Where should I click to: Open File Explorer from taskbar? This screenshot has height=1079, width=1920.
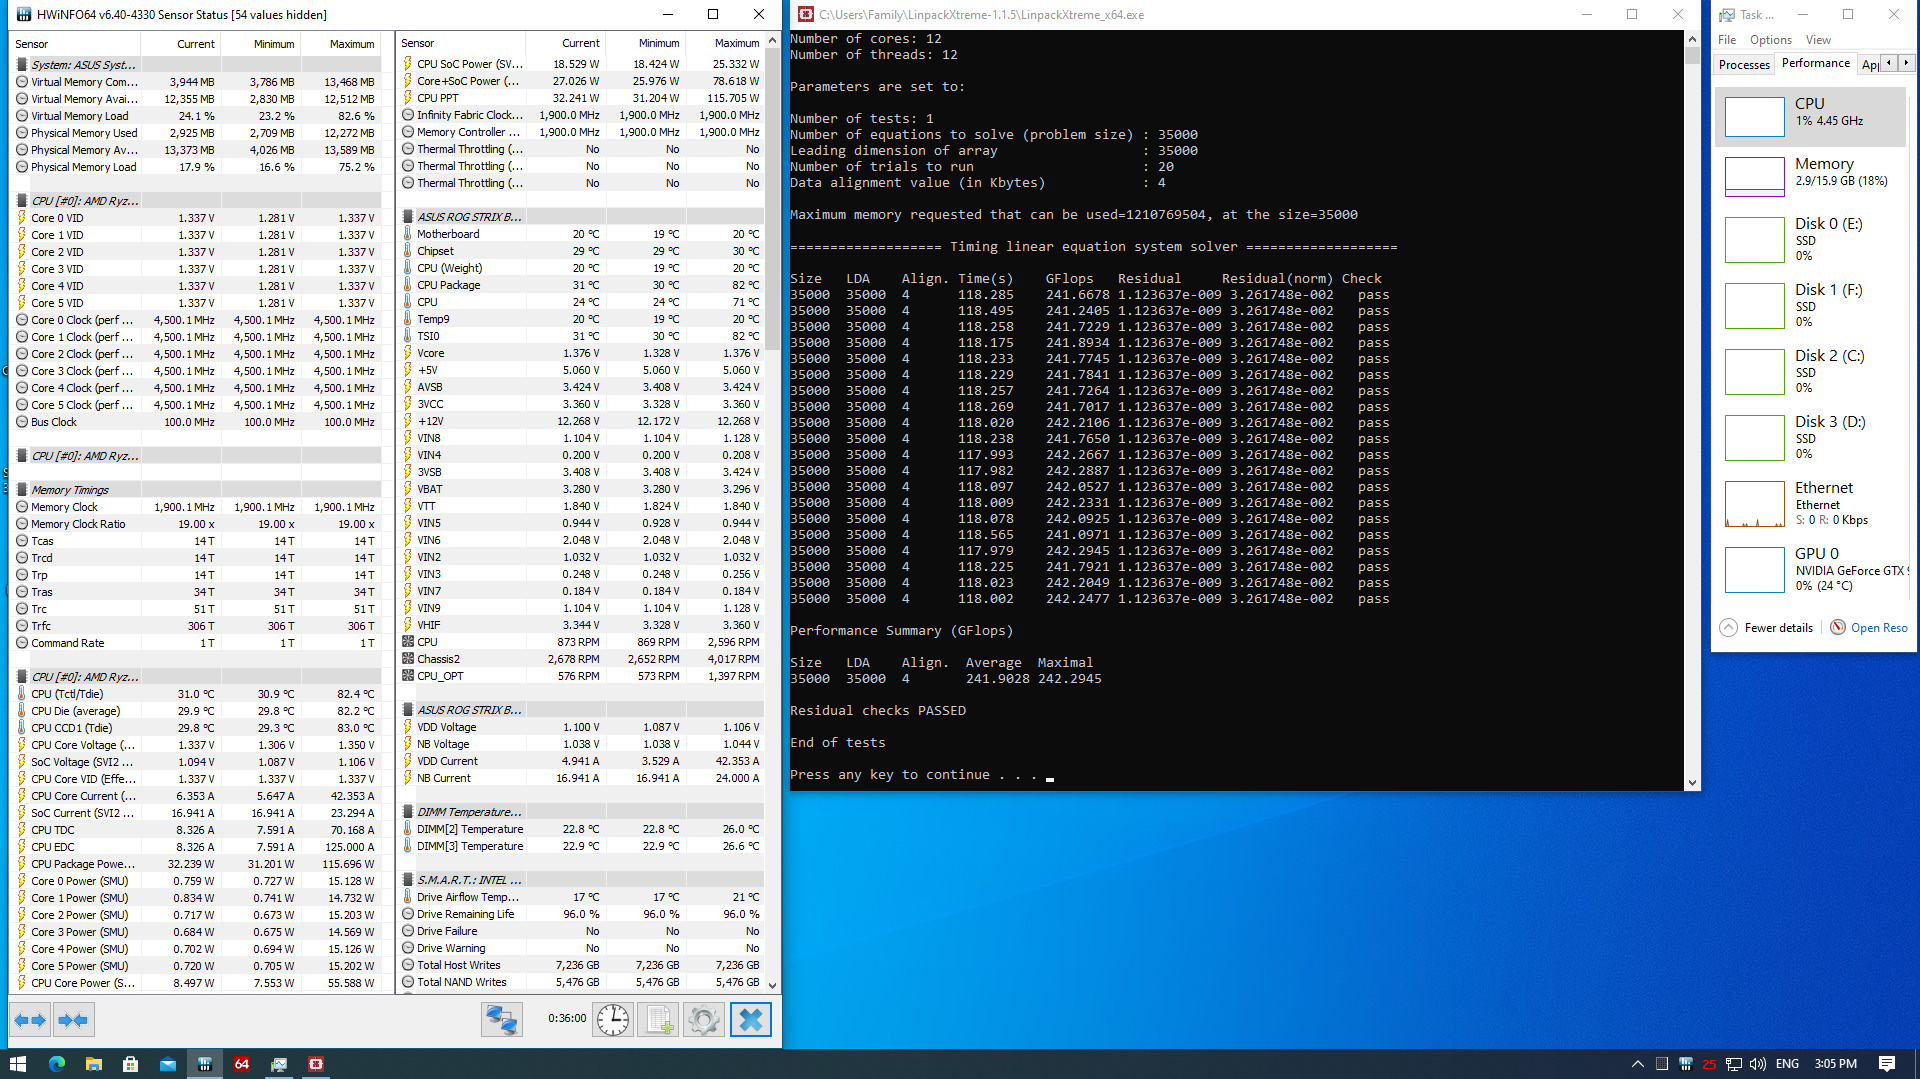93,1064
